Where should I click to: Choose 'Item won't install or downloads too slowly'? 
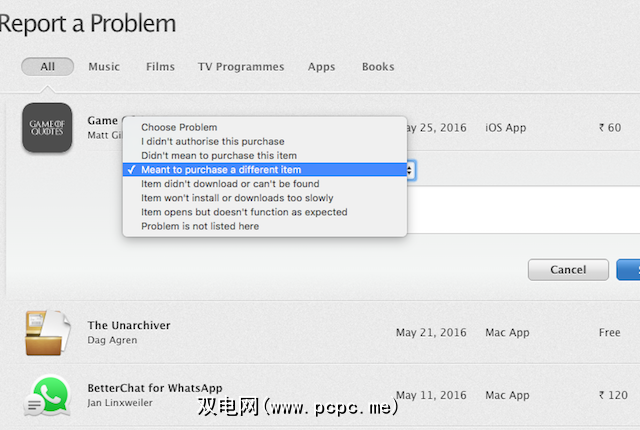pyautogui.click(x=264, y=198)
